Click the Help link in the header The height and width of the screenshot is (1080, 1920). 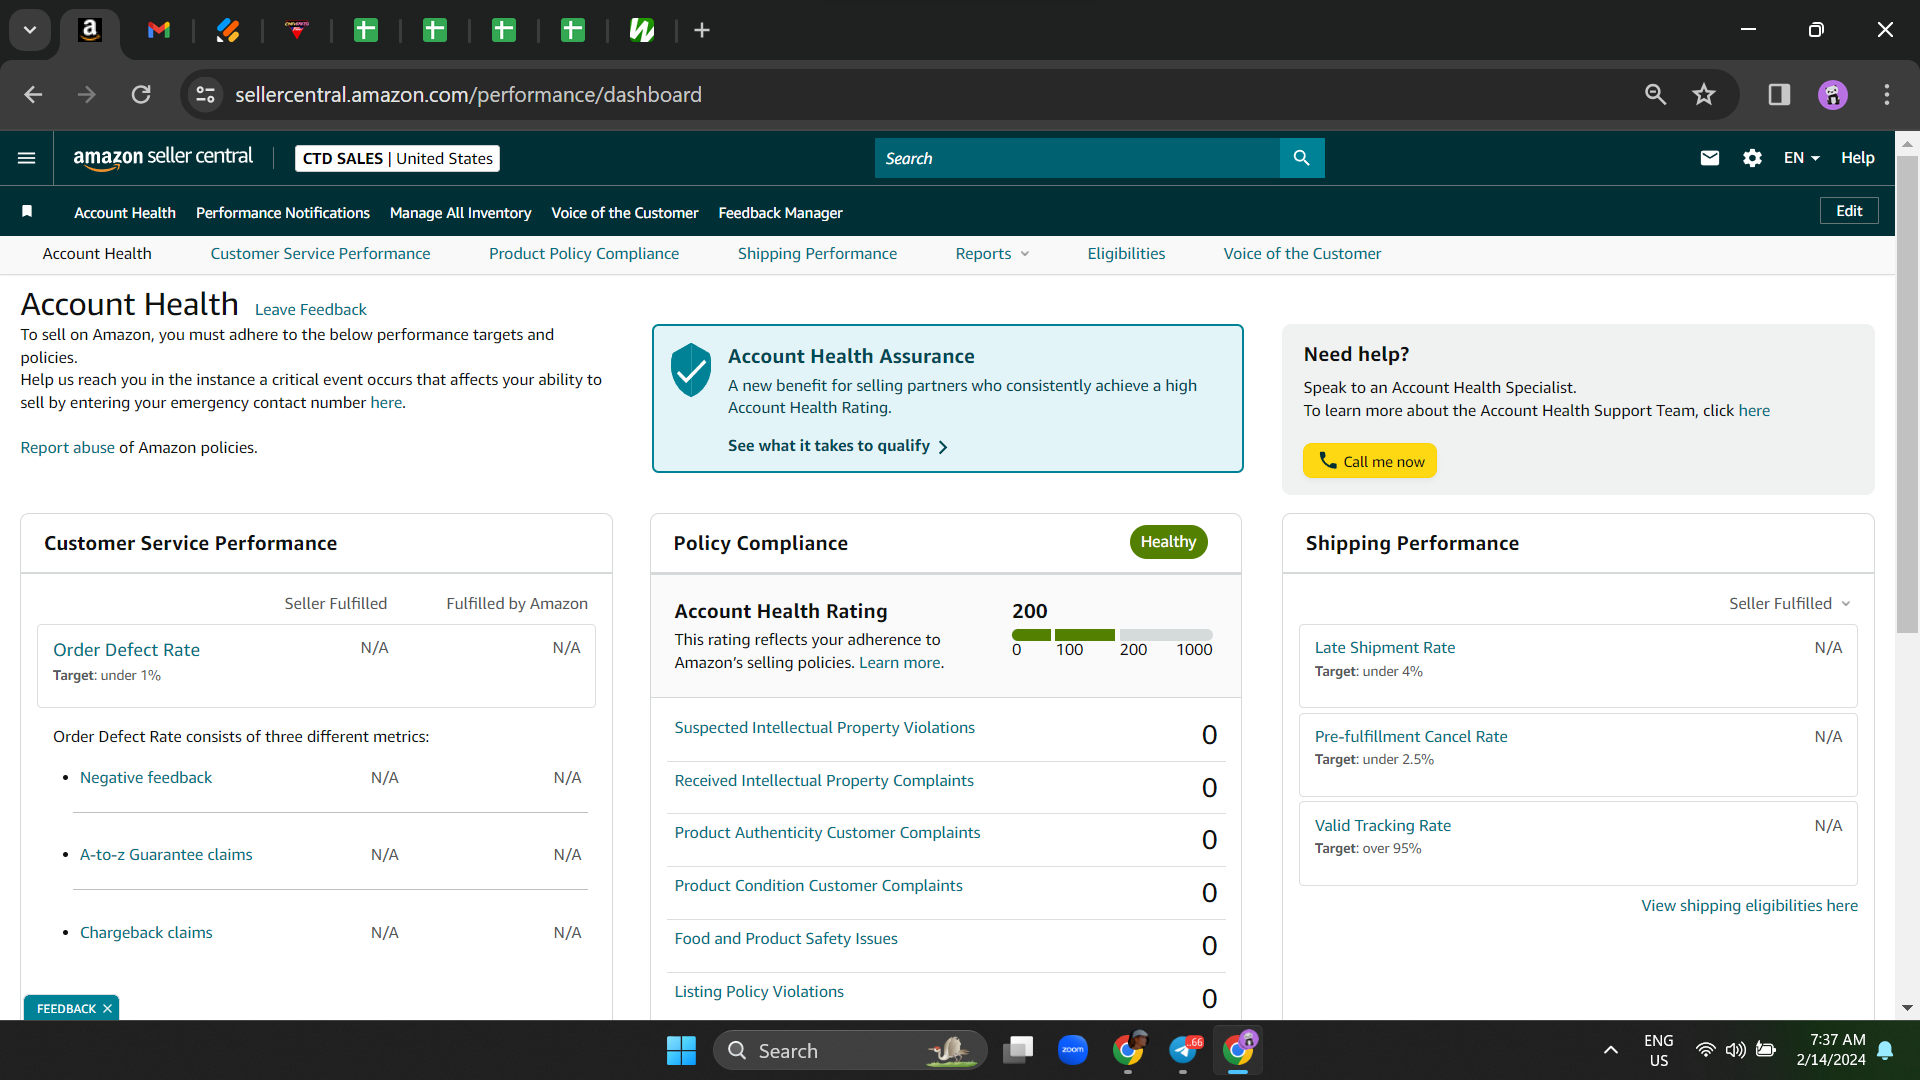tap(1858, 158)
